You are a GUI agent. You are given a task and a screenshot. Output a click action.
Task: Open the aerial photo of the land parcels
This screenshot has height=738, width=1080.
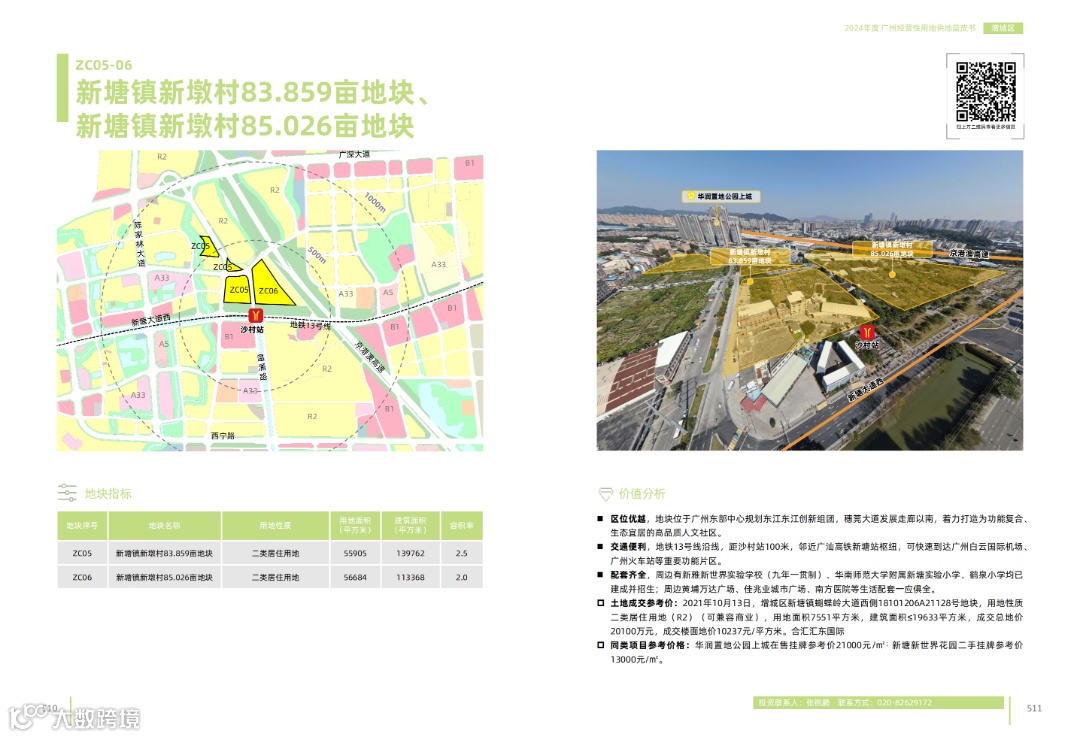click(809, 300)
